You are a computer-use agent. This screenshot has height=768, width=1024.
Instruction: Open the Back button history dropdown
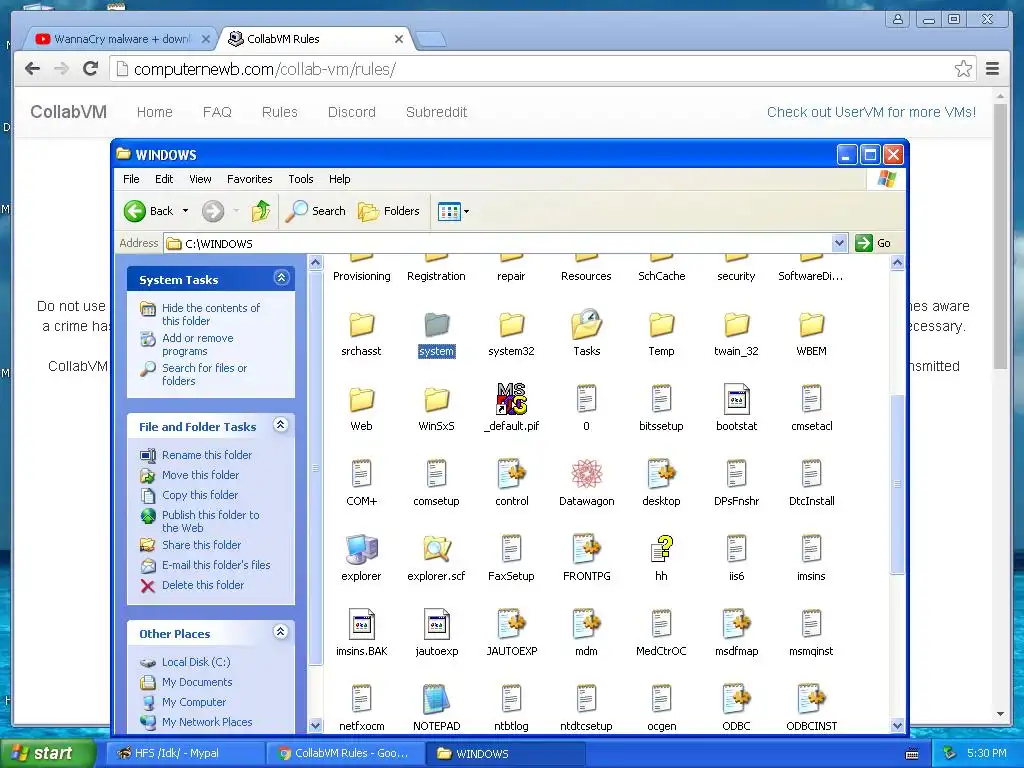click(185, 211)
